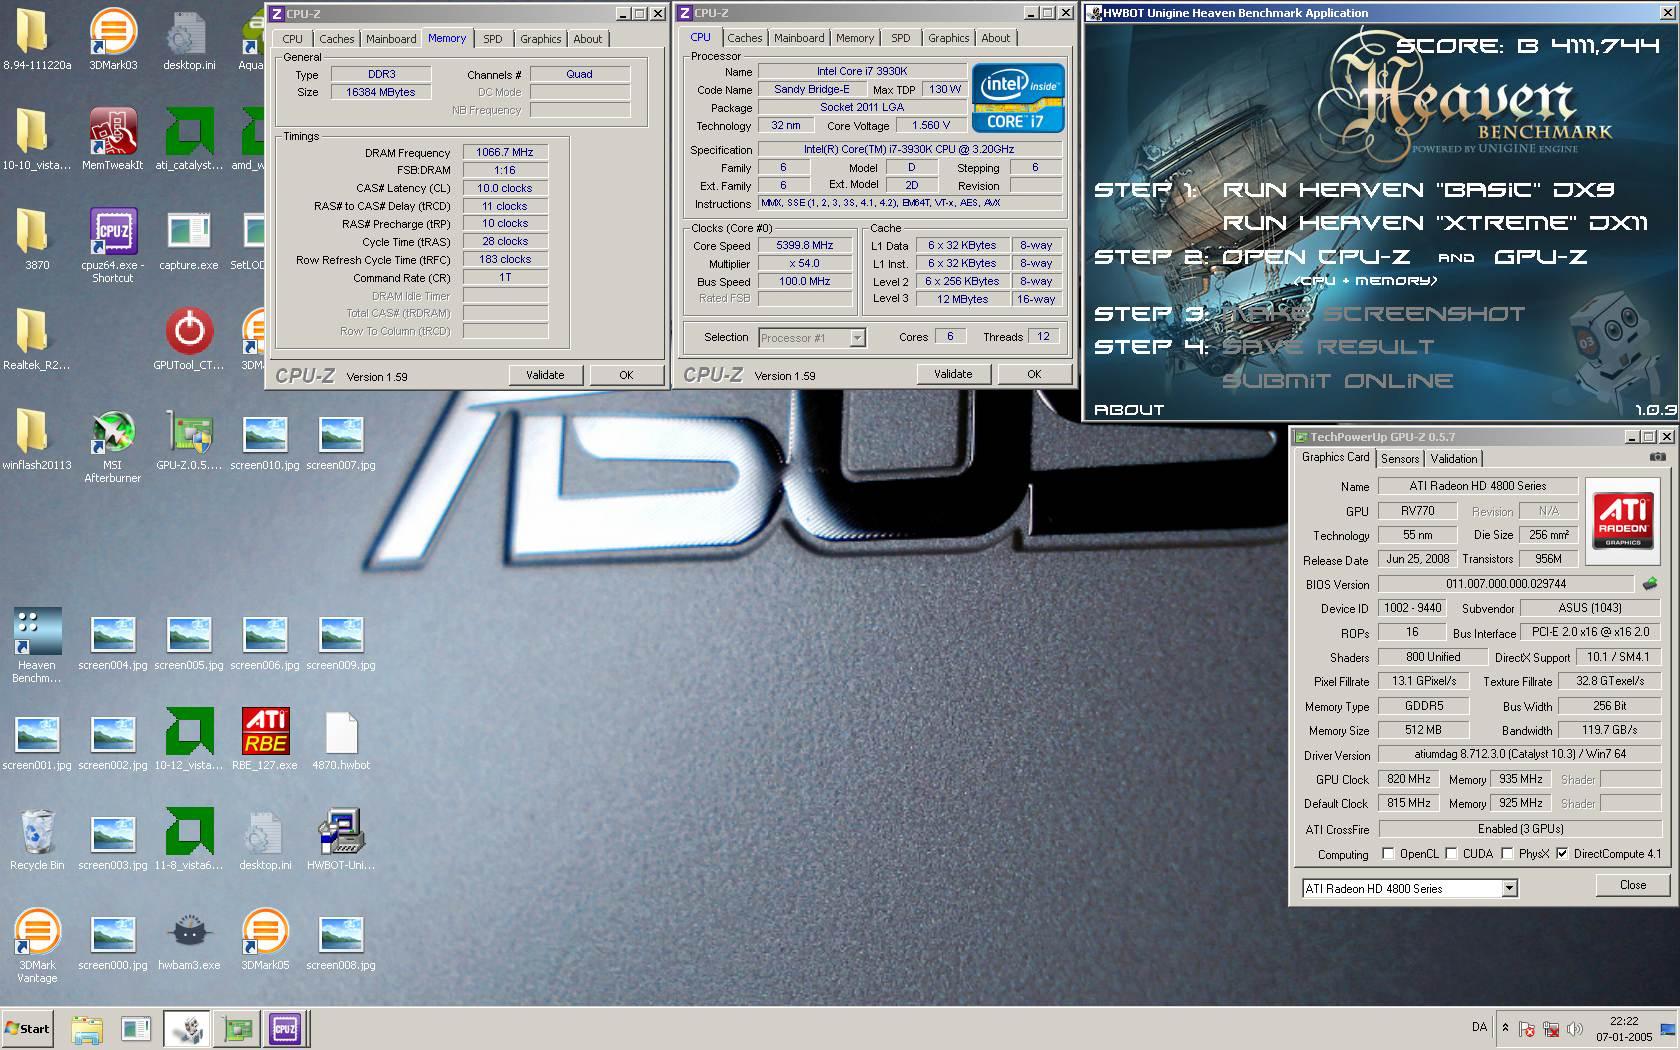Screen dimensions: 1680x1050
Task: Open the ati_catalyst installer icon
Action: [189, 138]
